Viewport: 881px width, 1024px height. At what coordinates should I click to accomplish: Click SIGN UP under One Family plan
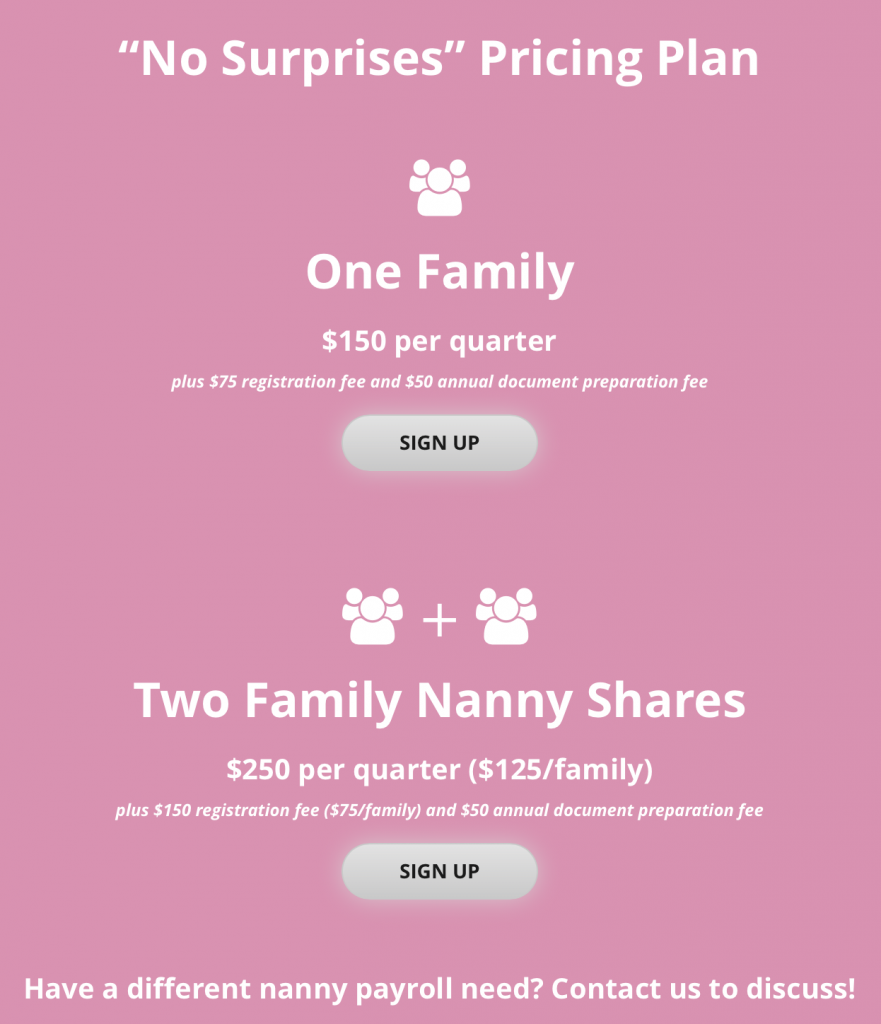pos(439,442)
